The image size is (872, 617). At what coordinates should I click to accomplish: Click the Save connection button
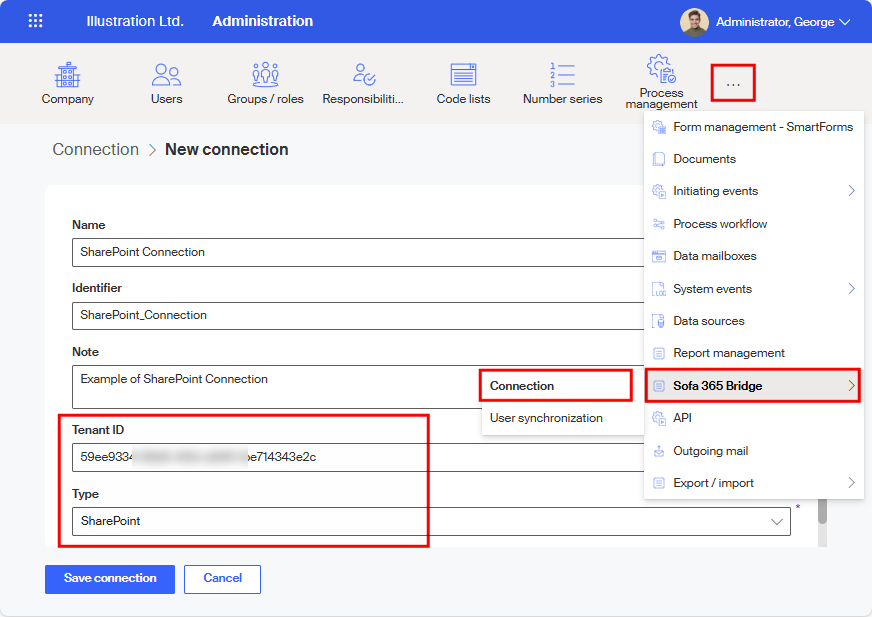click(x=109, y=579)
